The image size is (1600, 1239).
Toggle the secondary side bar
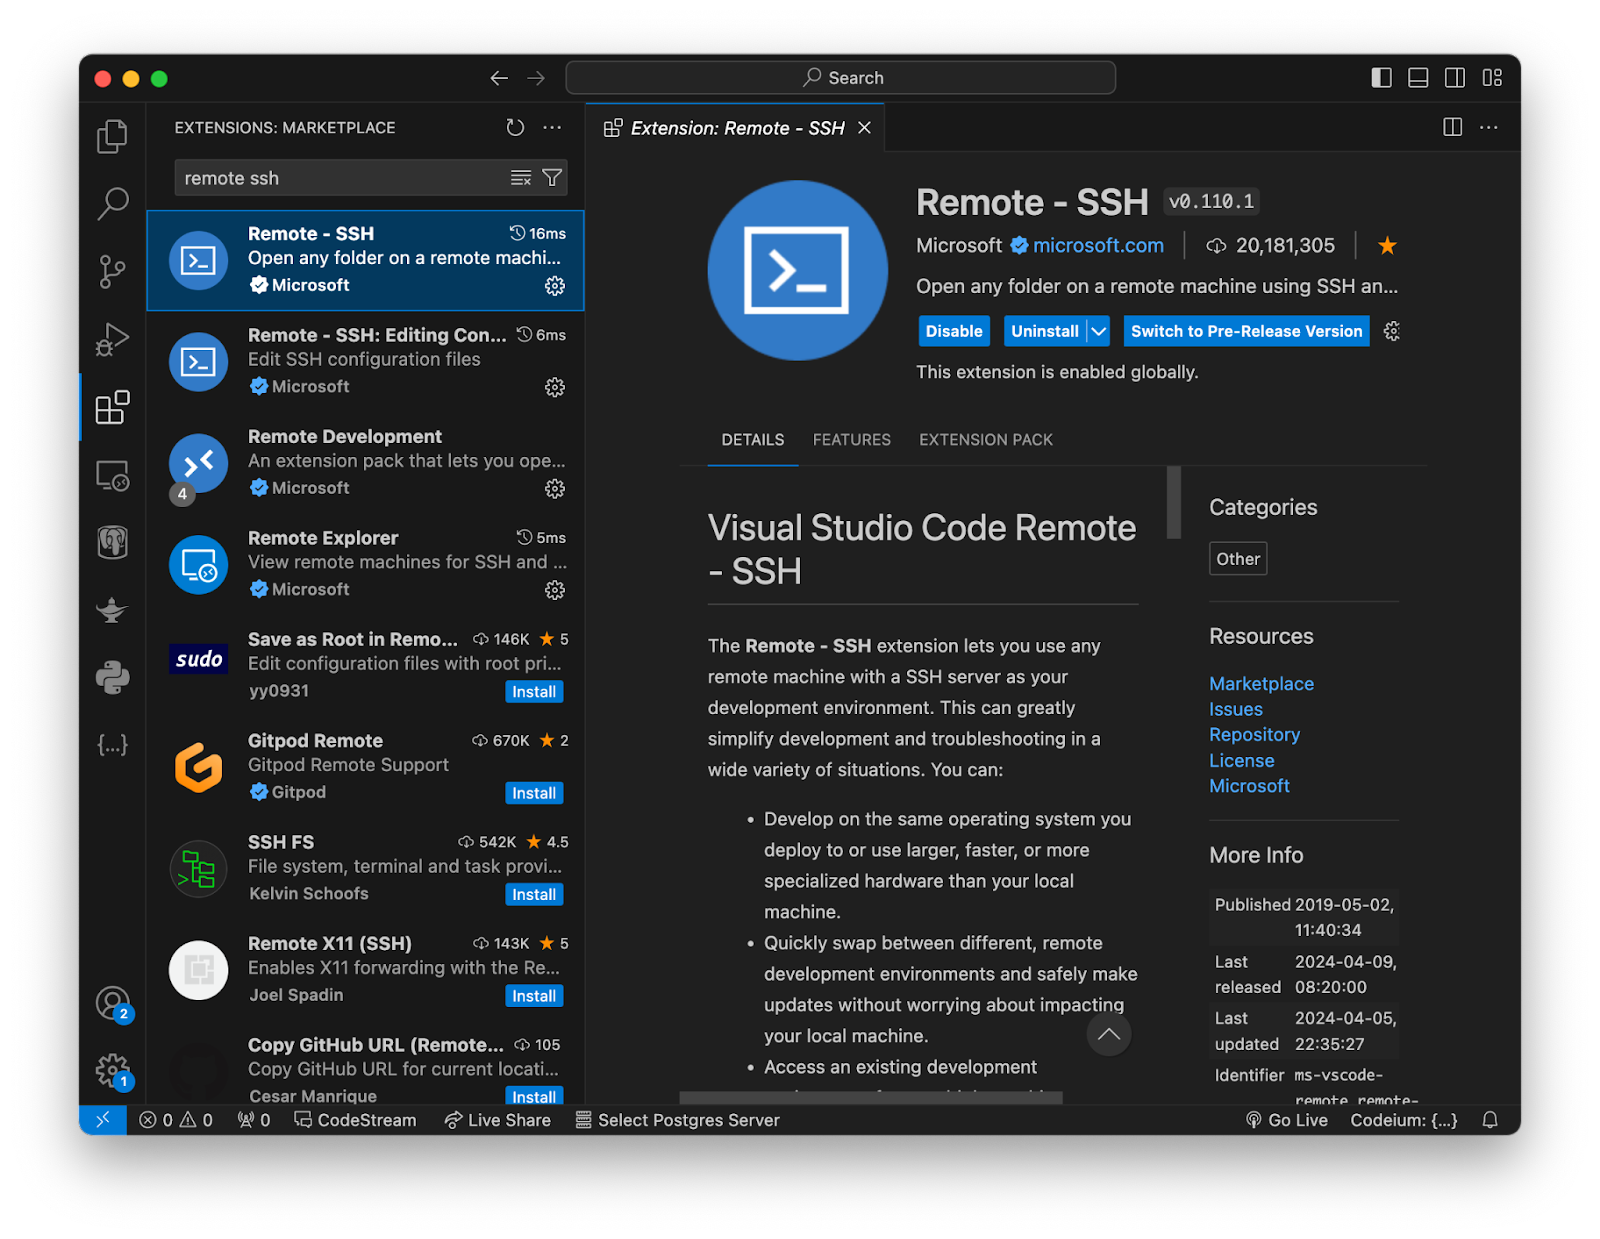(x=1455, y=78)
